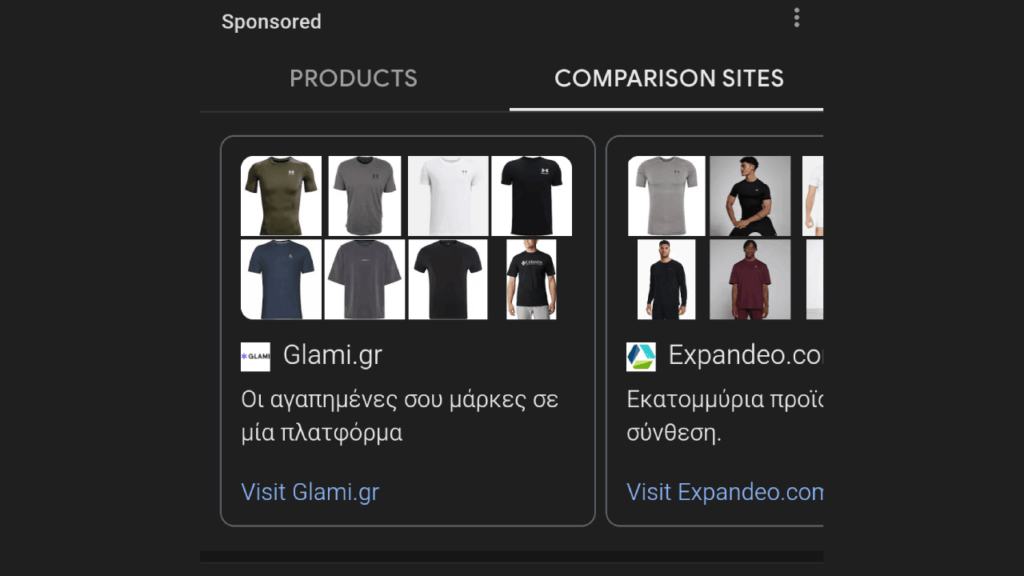Select the white Under Armour tee thumbnail
This screenshot has height=576, width=1024.
[448, 195]
